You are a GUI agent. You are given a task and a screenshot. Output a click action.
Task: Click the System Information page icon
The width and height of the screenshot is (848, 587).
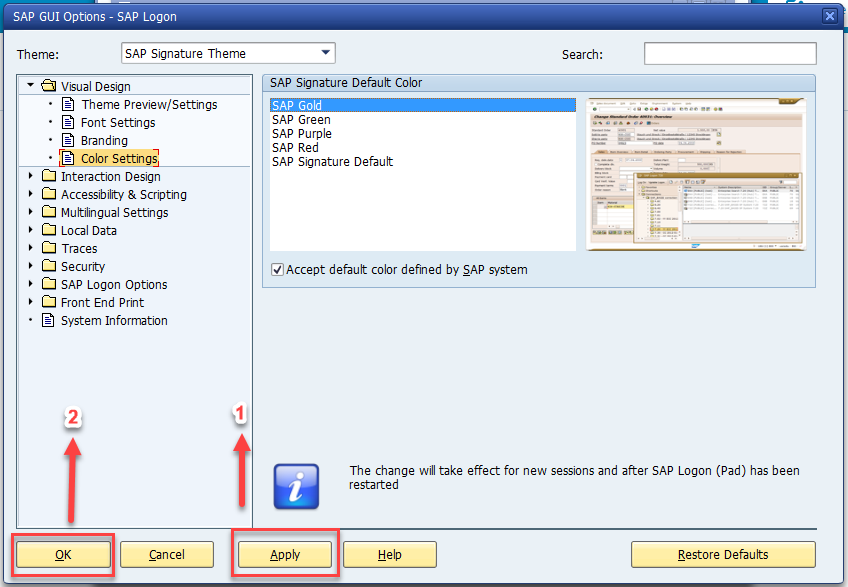click(x=46, y=320)
